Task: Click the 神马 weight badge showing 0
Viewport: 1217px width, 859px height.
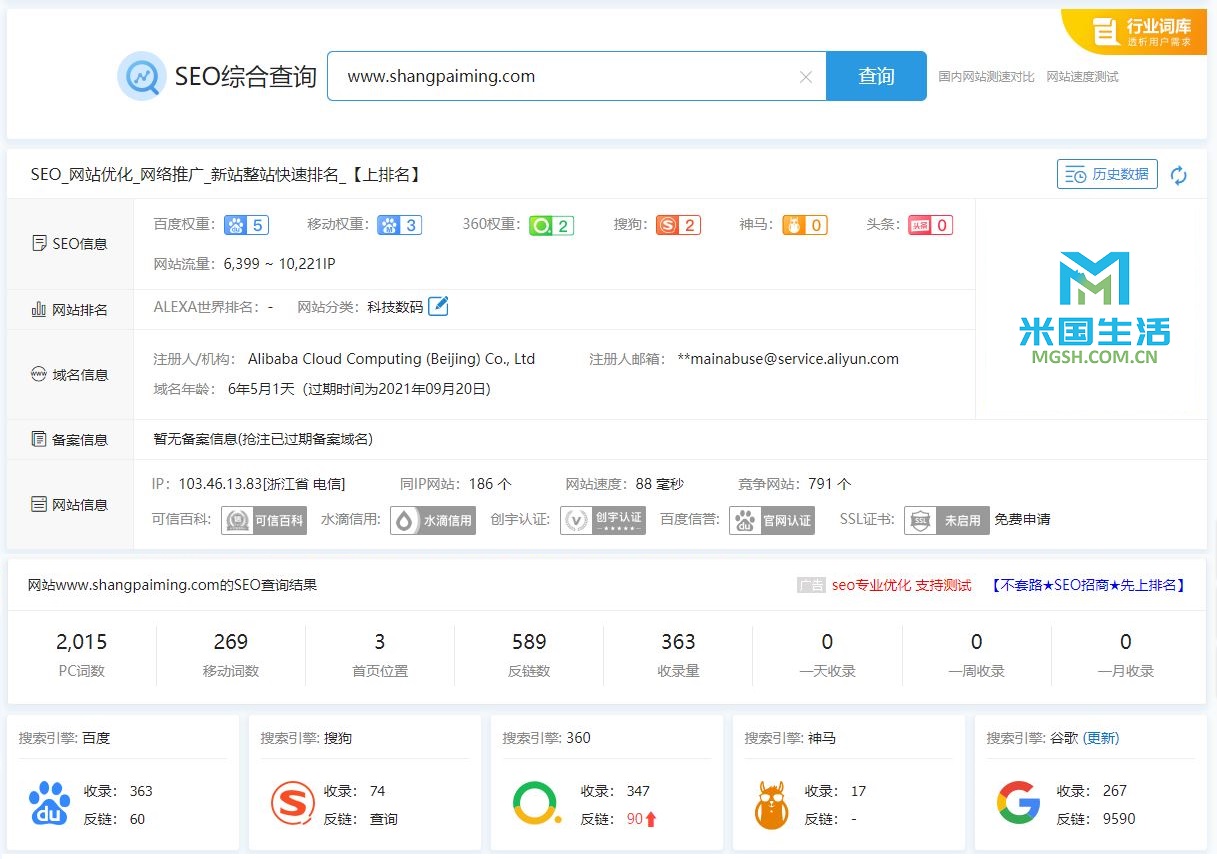Action: coord(805,225)
